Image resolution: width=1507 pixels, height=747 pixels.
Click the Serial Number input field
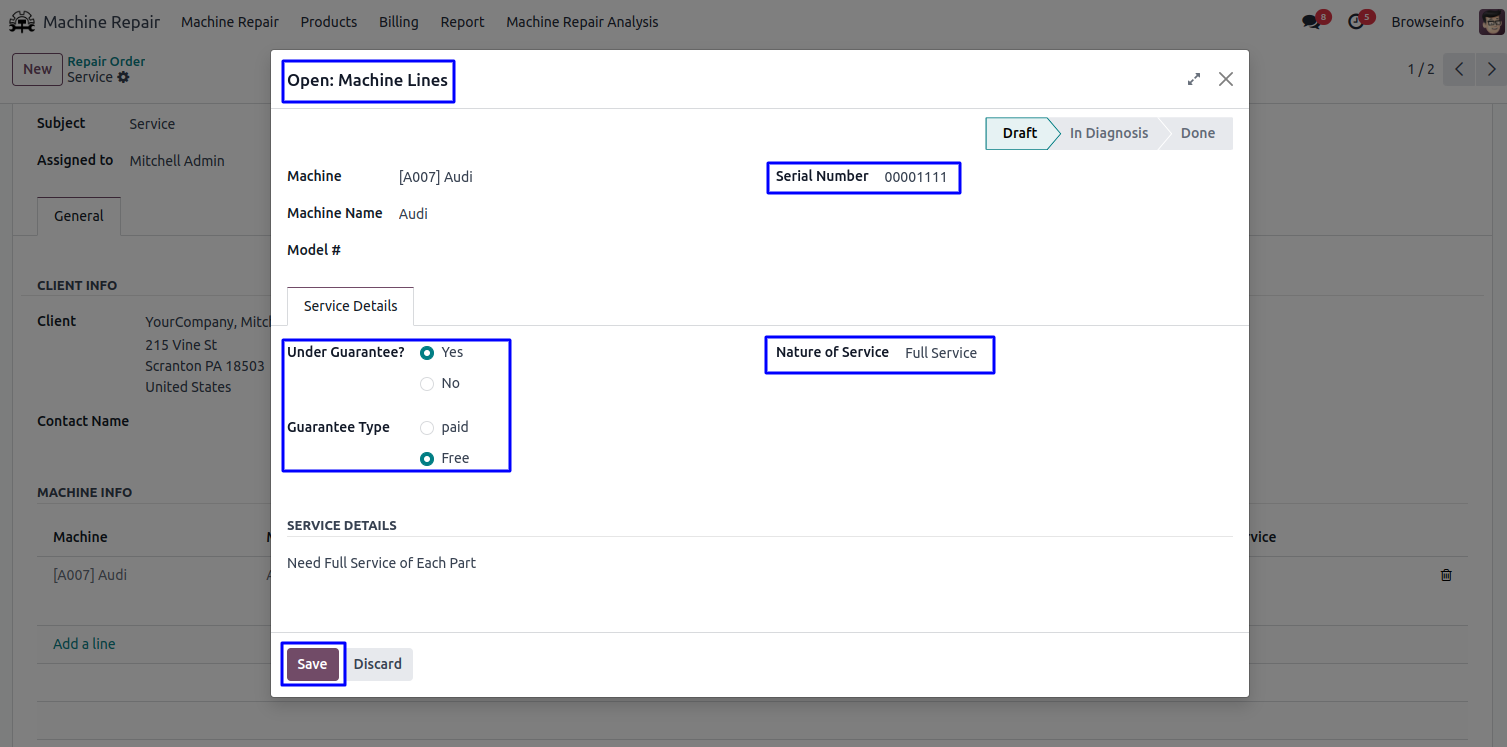[x=915, y=177]
